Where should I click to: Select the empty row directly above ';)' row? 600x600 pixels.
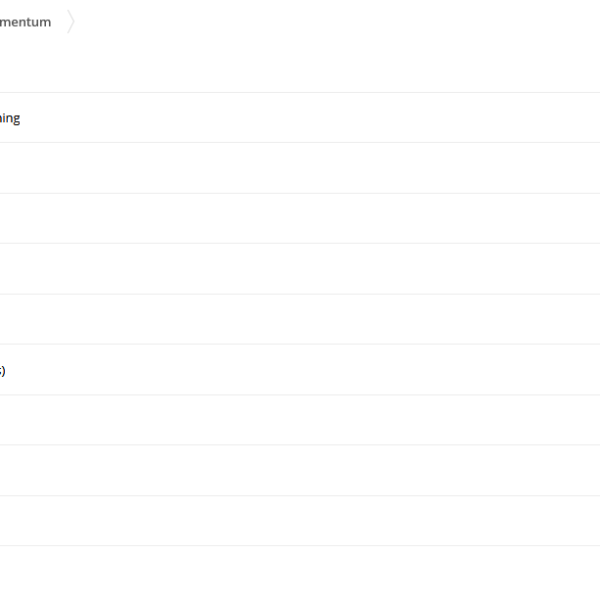tap(300, 319)
